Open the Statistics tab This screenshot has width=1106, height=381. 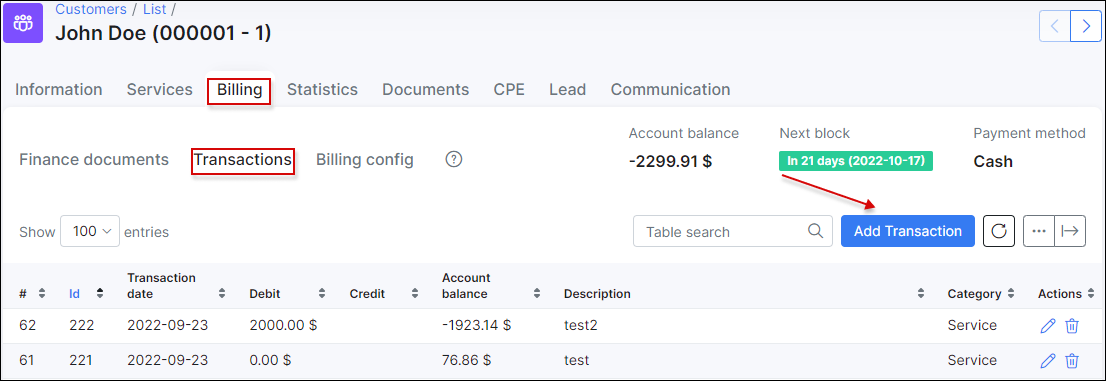(322, 90)
